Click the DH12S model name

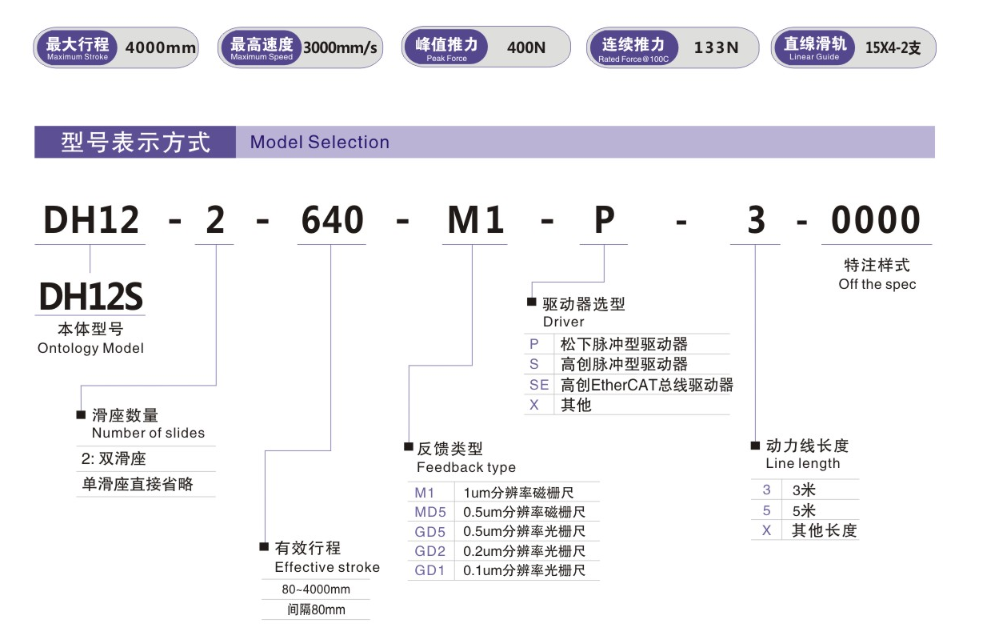click(x=91, y=297)
